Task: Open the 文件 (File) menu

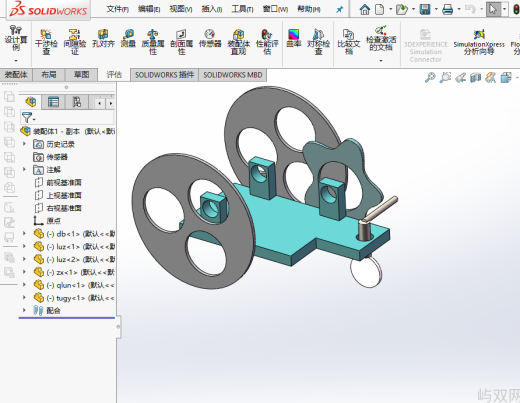Action: [x=118, y=9]
